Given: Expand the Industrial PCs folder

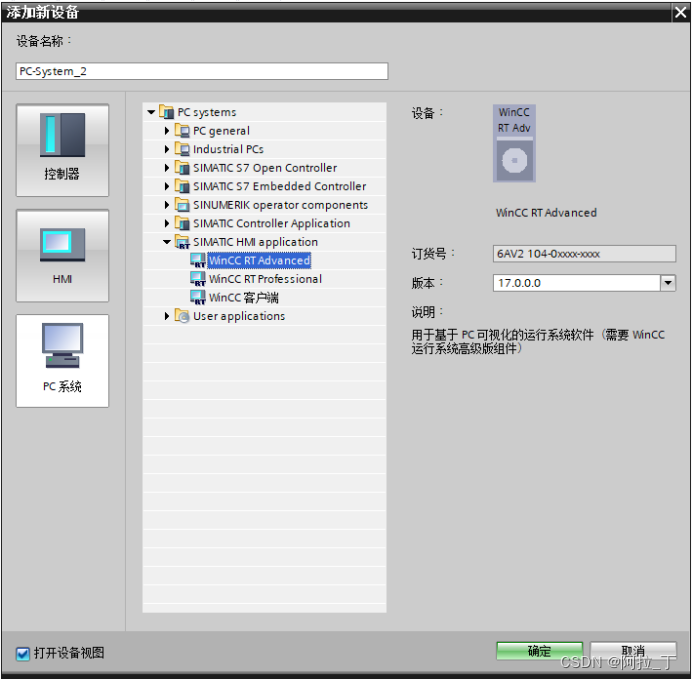Looking at the screenshot, I should point(167,149).
